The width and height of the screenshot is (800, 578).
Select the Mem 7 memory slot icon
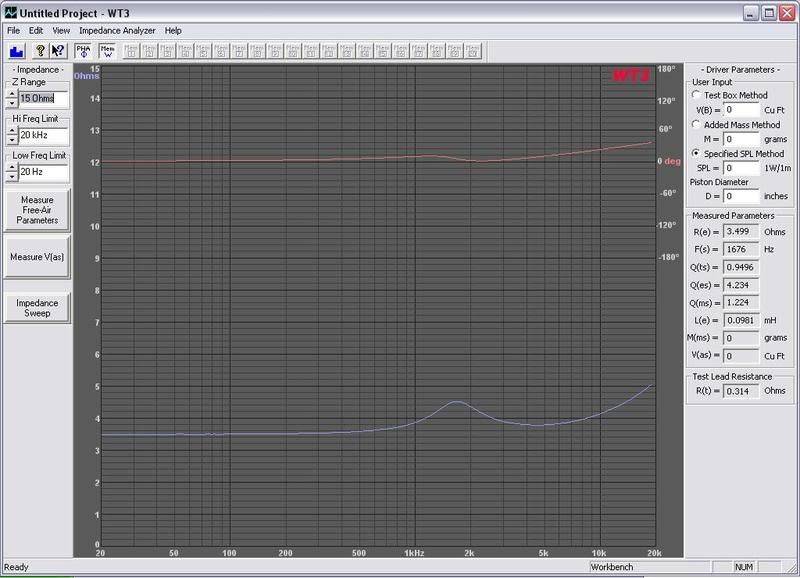coord(239,51)
